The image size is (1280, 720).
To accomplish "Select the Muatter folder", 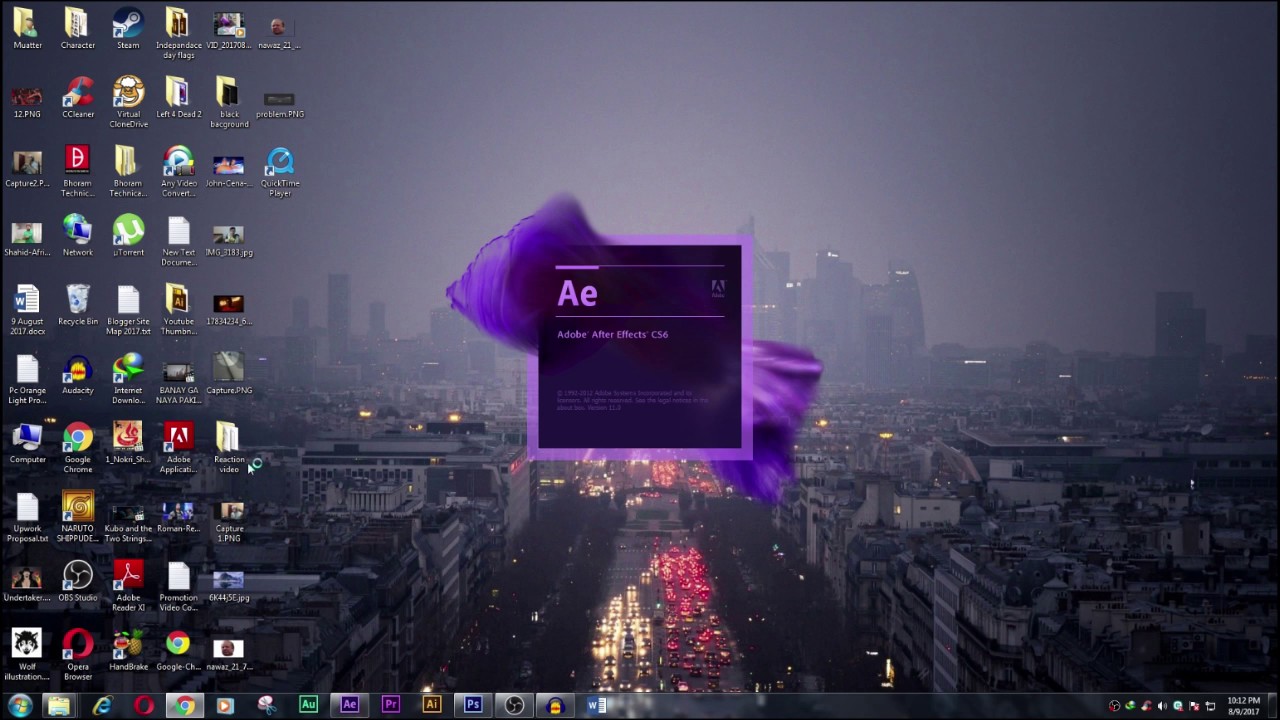I will (x=27, y=29).
